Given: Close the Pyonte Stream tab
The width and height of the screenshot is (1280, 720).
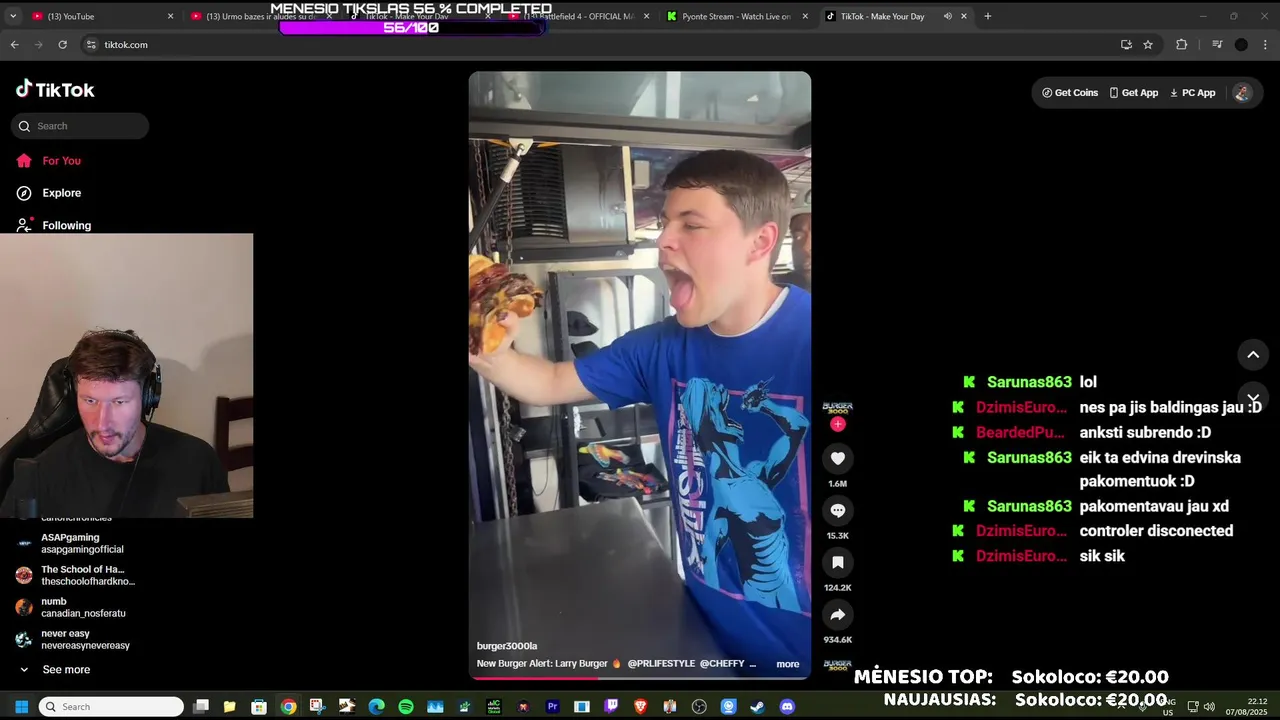Looking at the screenshot, I should click(x=805, y=16).
